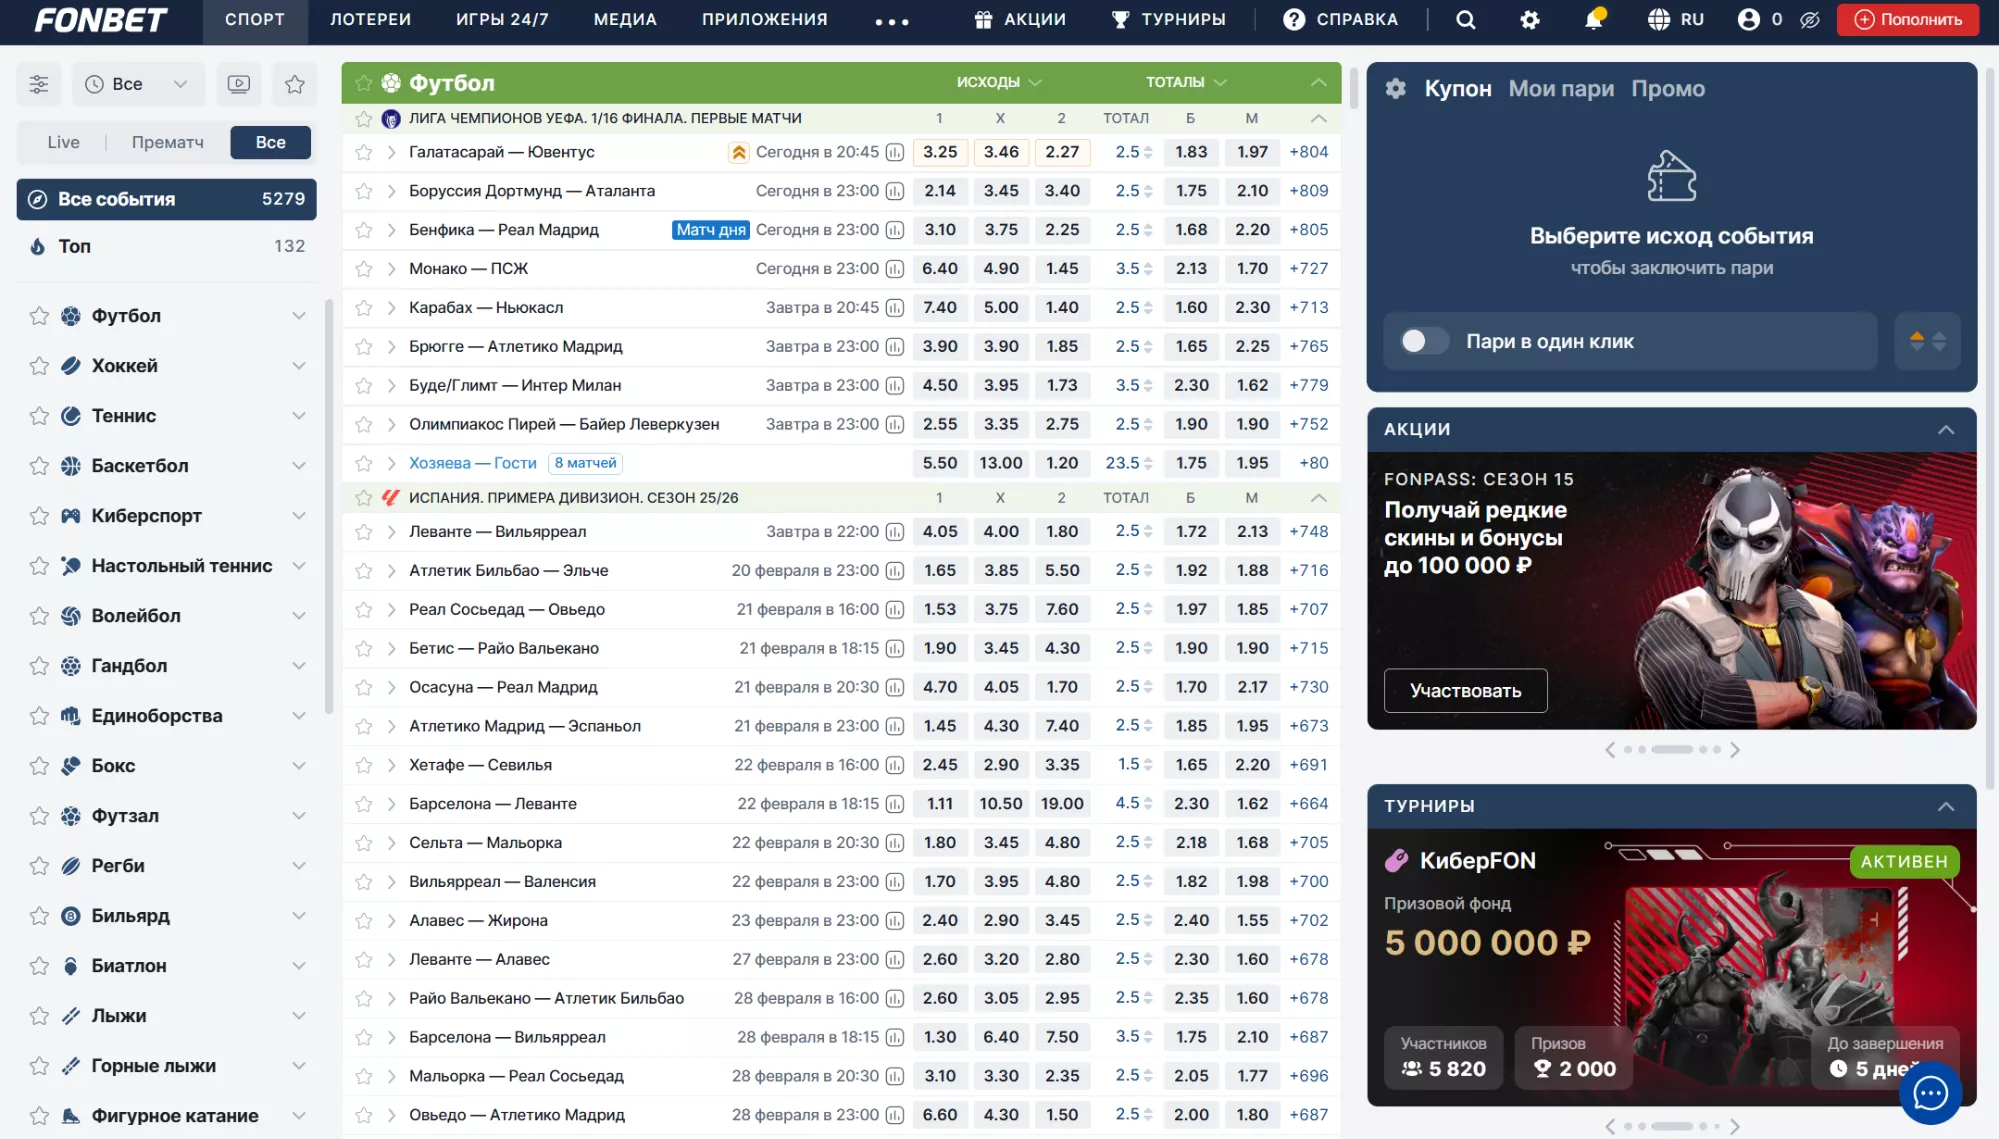
Task: Toggle 'Пари в один клик' switch
Action: point(1424,341)
